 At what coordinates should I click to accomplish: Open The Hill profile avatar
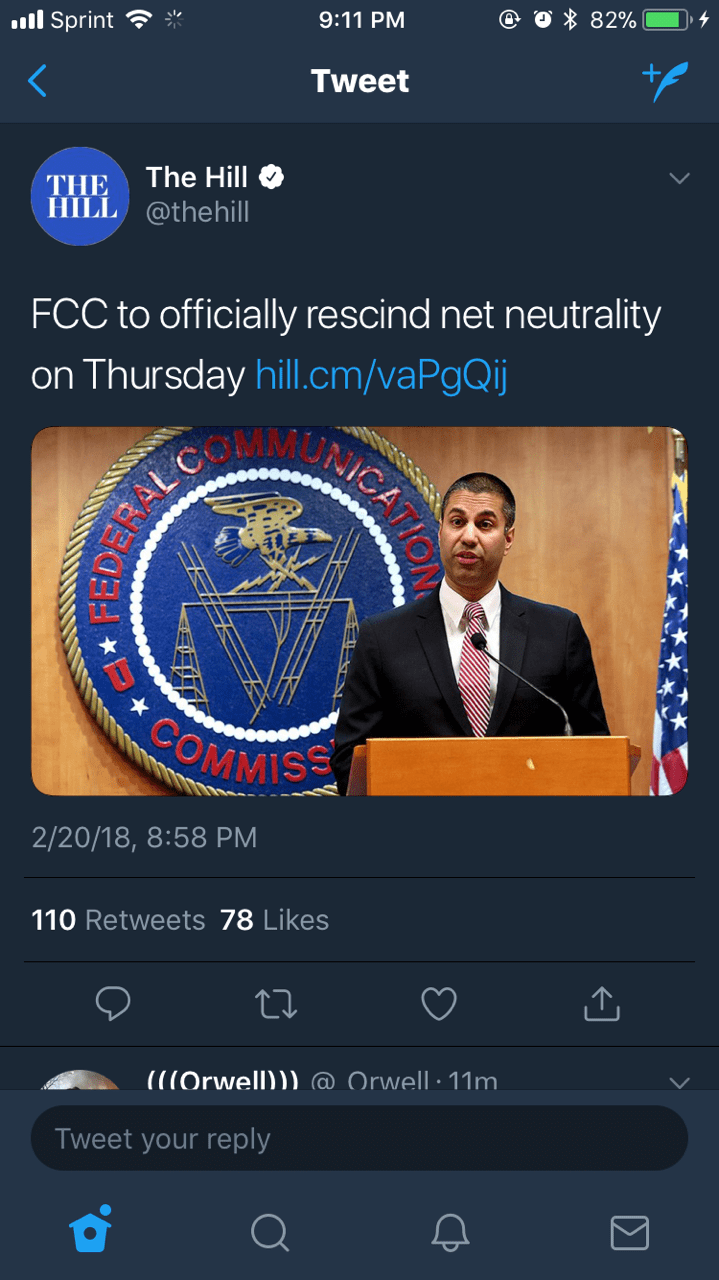[x=80, y=196]
